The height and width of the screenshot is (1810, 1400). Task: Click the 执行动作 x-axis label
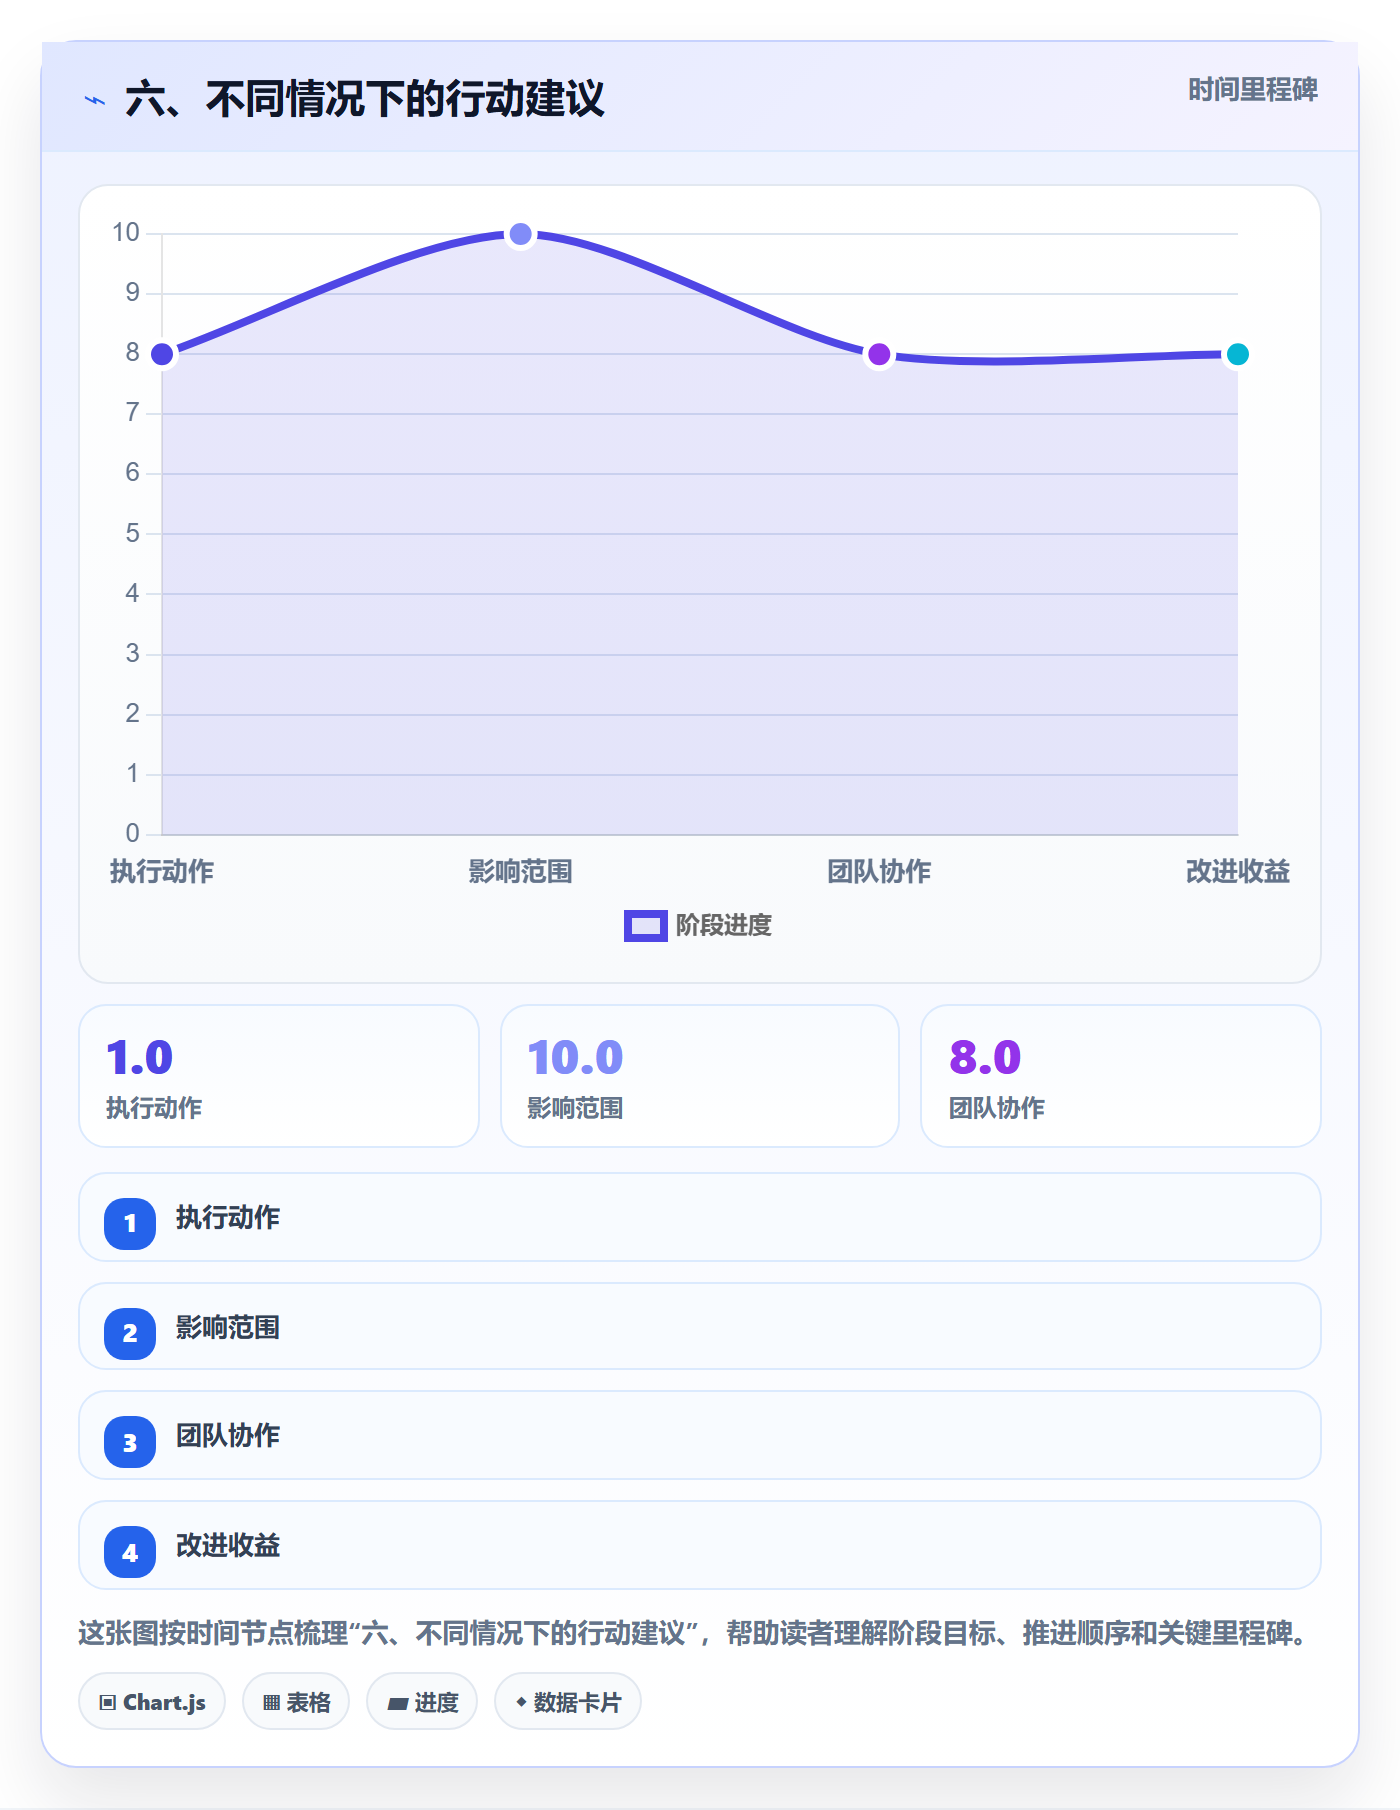coord(162,872)
